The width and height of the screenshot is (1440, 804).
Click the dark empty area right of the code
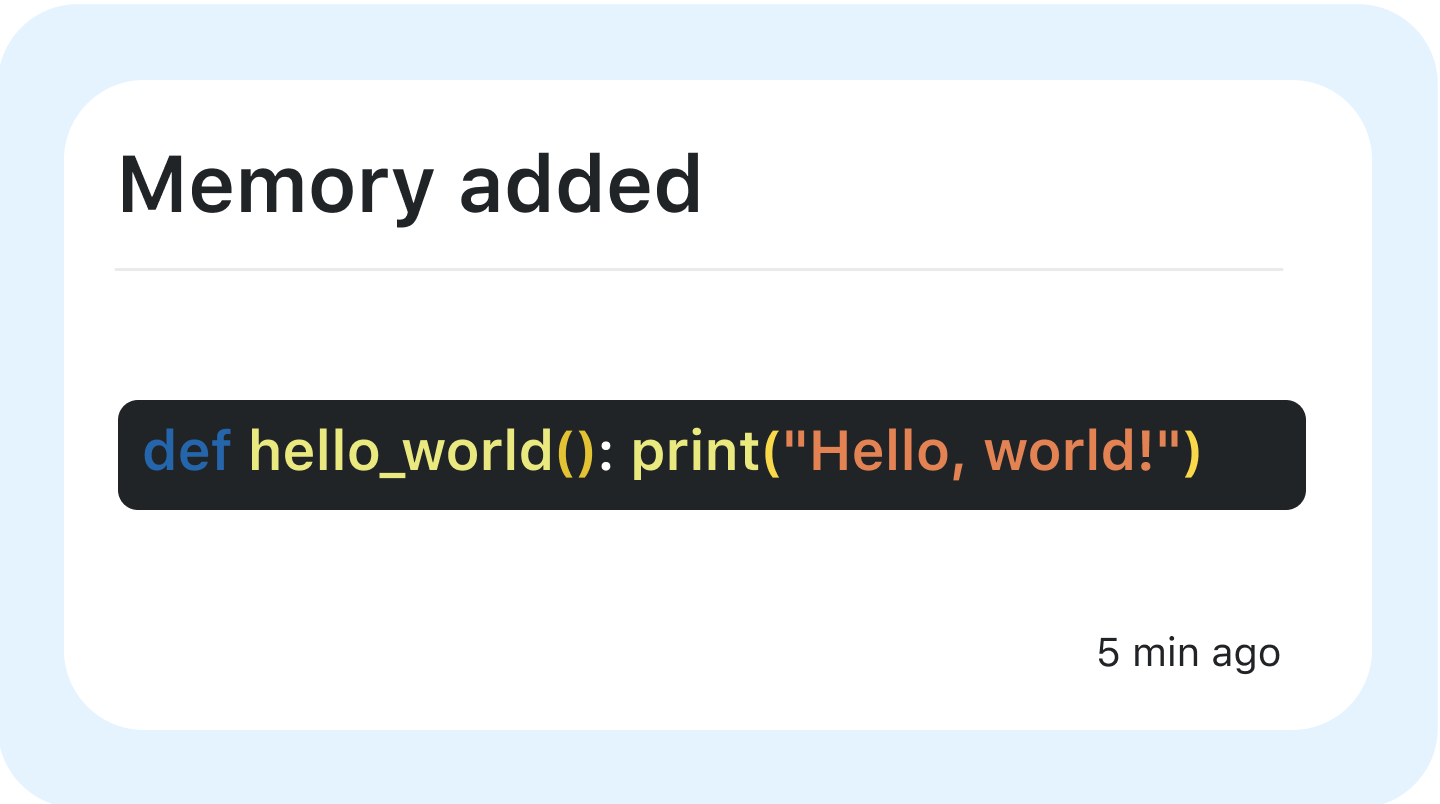pos(1255,455)
